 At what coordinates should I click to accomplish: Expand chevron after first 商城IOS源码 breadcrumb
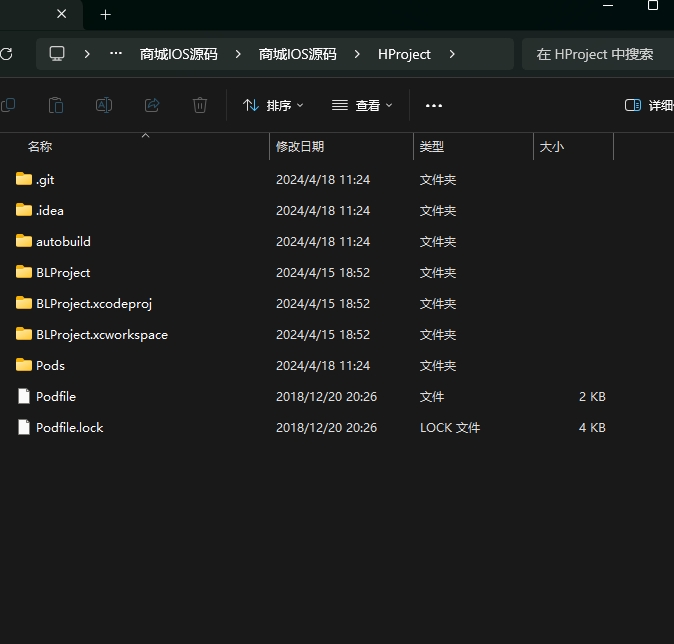coord(238,54)
